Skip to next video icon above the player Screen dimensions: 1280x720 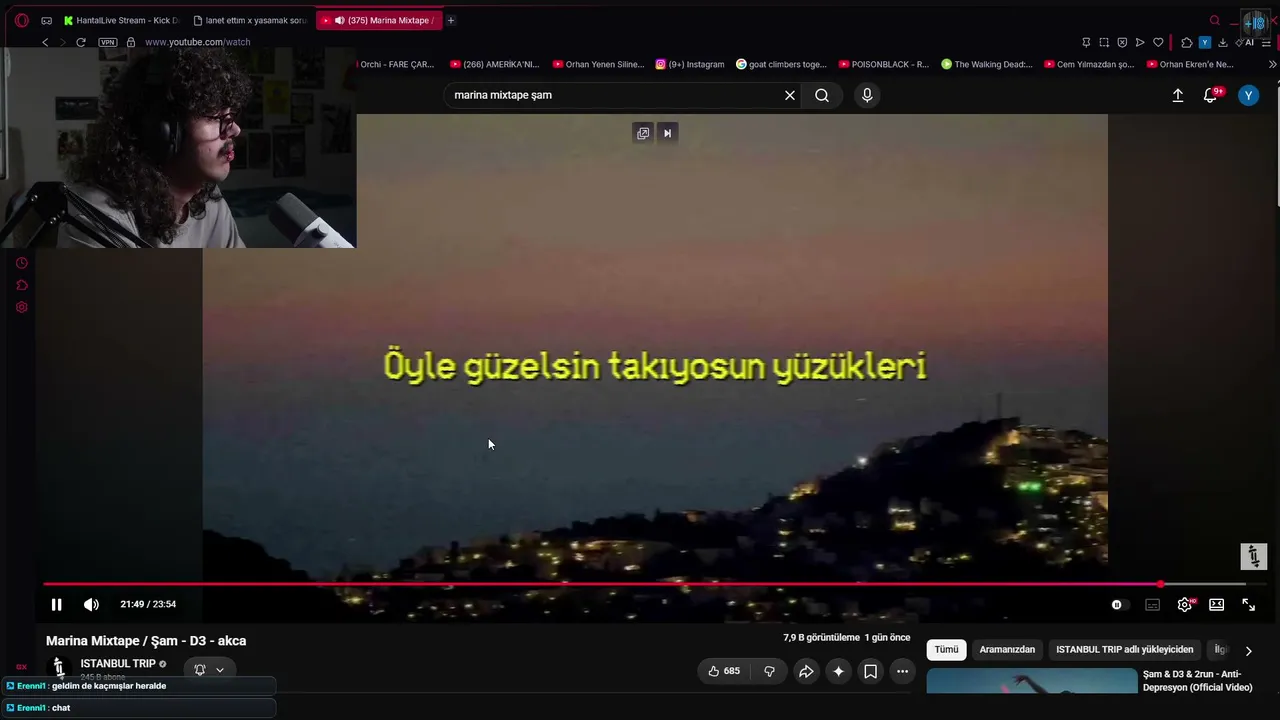(667, 133)
